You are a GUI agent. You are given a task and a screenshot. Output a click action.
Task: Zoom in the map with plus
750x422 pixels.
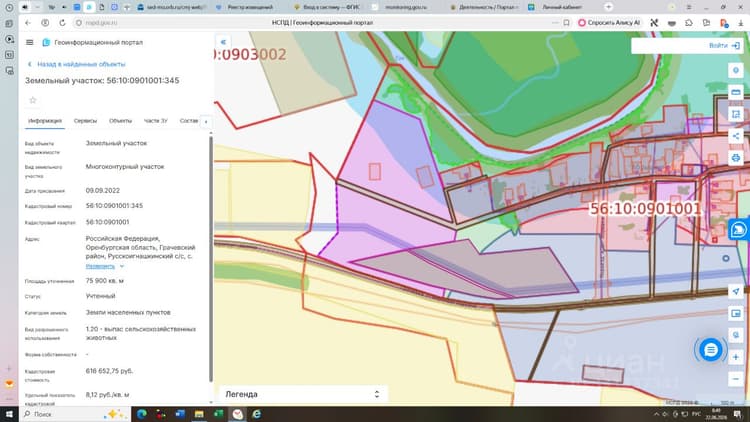point(736,357)
